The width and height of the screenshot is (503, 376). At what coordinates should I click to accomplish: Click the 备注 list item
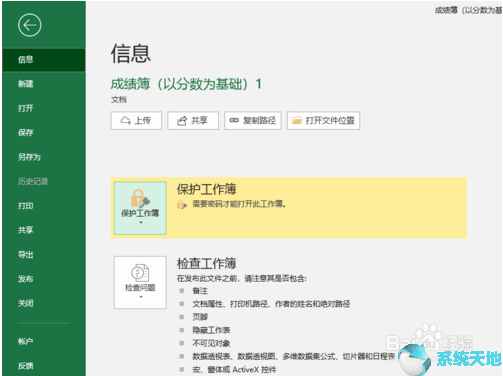point(200,291)
